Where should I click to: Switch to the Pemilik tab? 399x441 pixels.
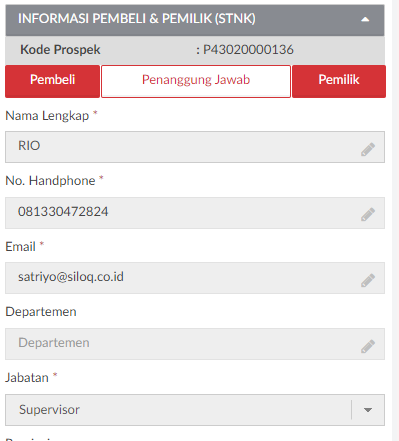coord(339,81)
